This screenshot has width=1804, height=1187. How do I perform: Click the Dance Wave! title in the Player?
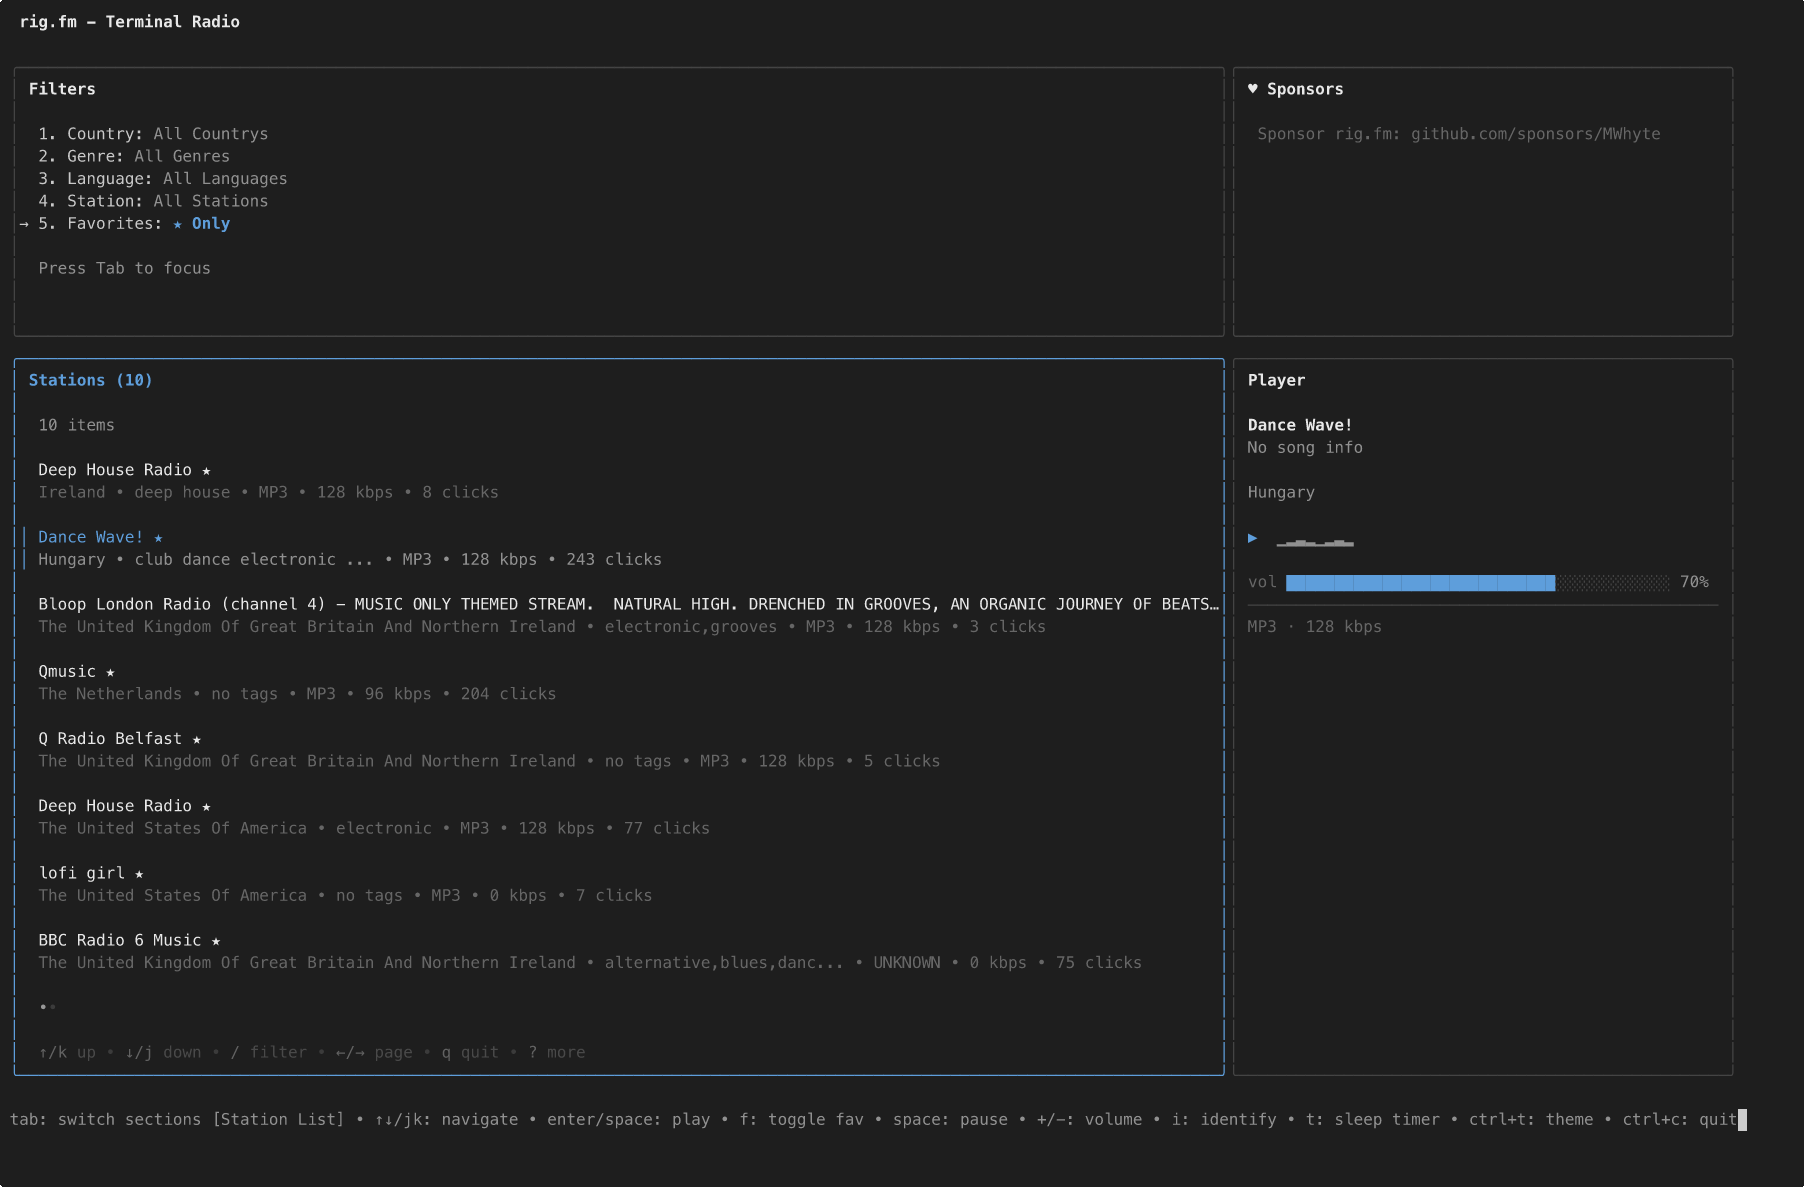tap(1300, 425)
